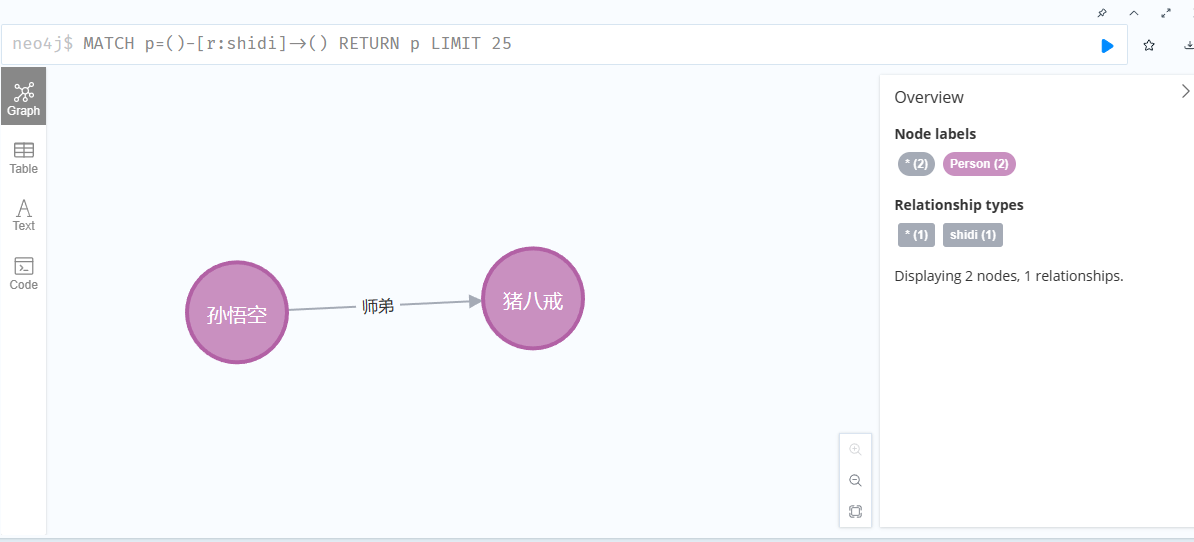The width and height of the screenshot is (1194, 542).
Task: Select the * (1) relationship chip
Action: (x=916, y=234)
